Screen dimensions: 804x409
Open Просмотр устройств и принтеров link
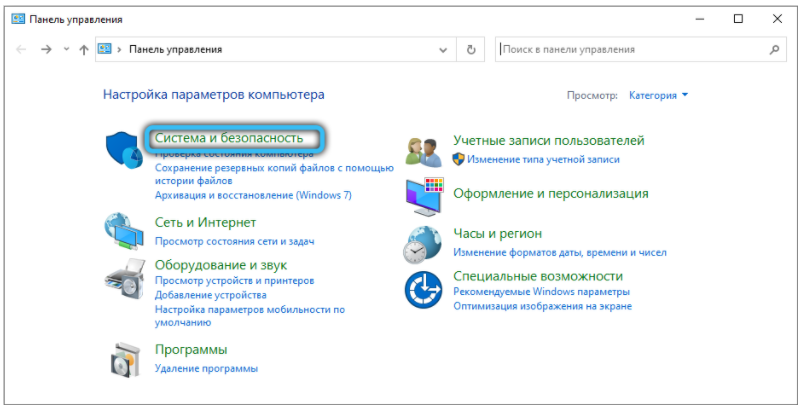pos(234,281)
